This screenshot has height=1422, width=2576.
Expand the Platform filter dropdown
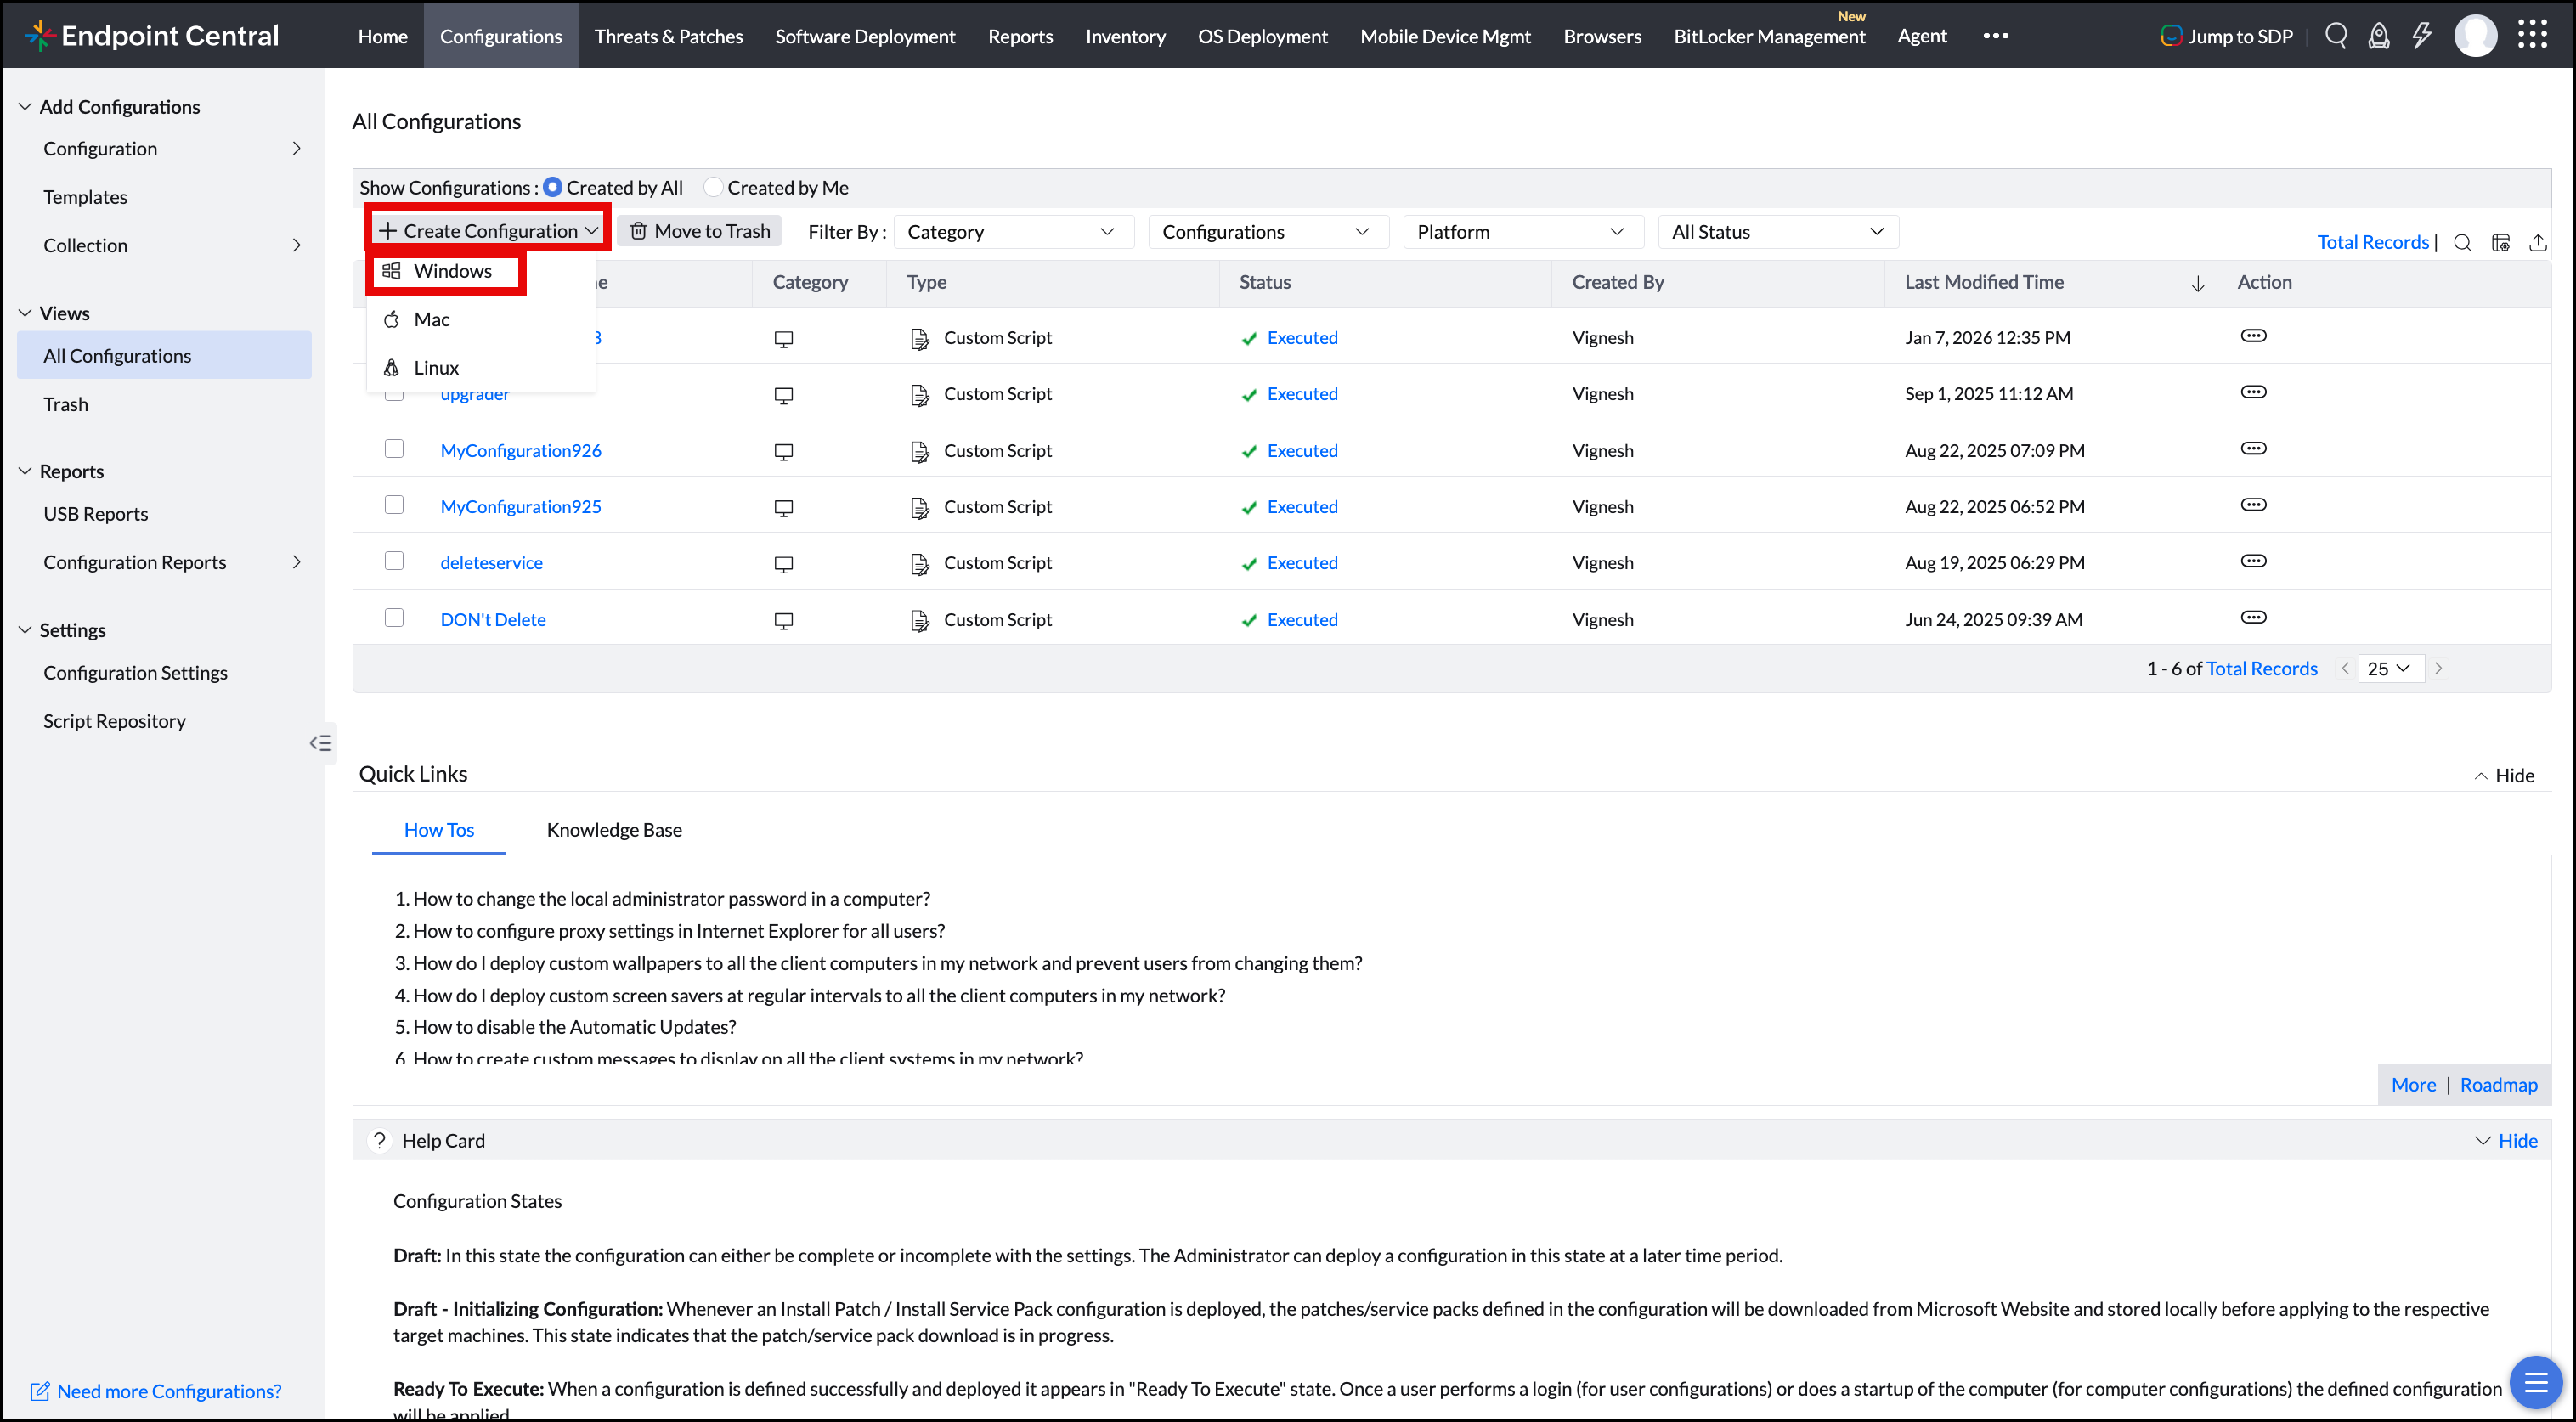tap(1522, 232)
